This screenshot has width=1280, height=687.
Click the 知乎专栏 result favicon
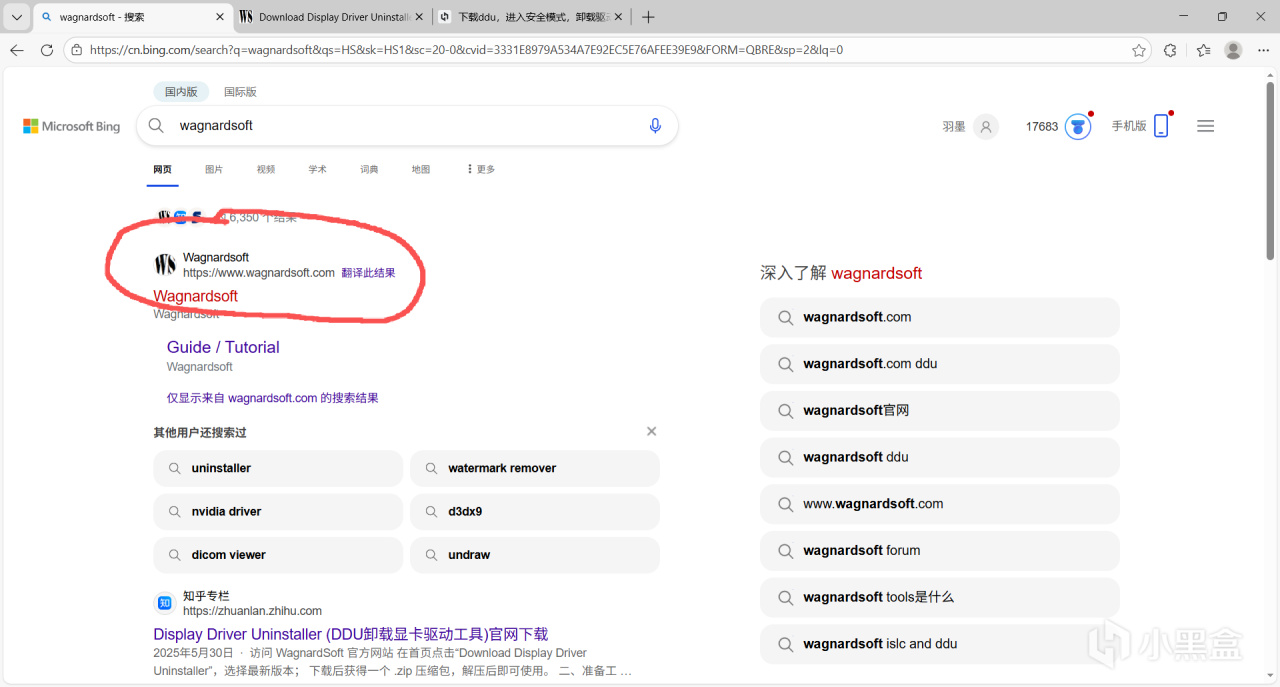click(x=165, y=603)
